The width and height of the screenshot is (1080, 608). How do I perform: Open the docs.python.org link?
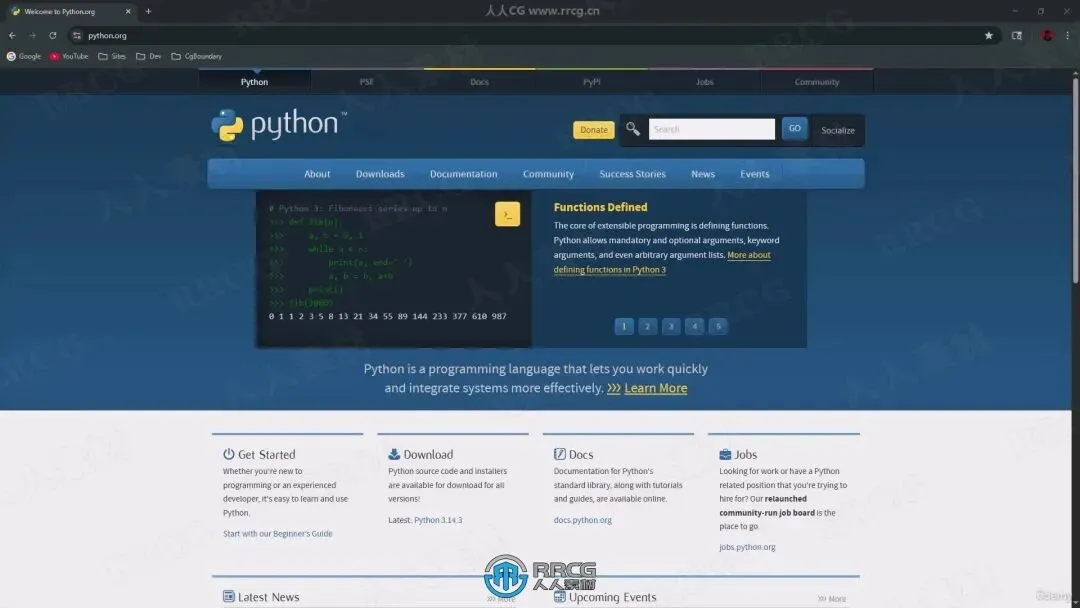click(x=583, y=520)
